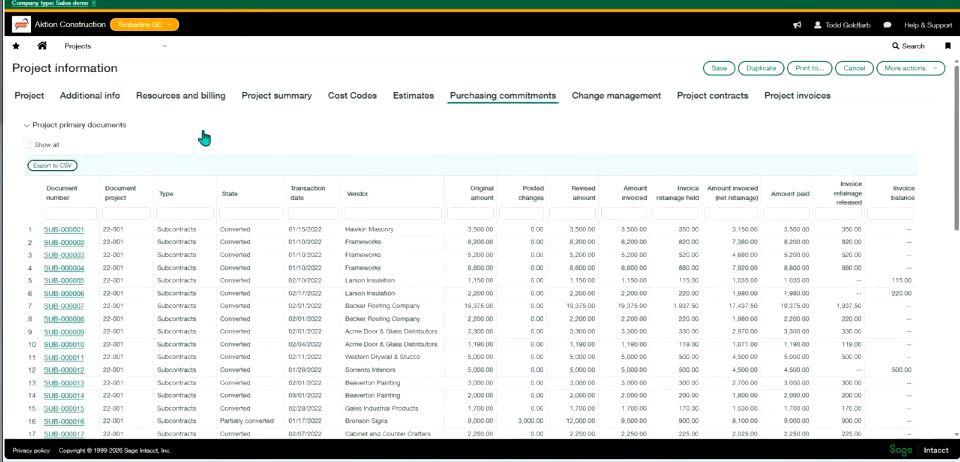Open favorites star icon

(16, 46)
